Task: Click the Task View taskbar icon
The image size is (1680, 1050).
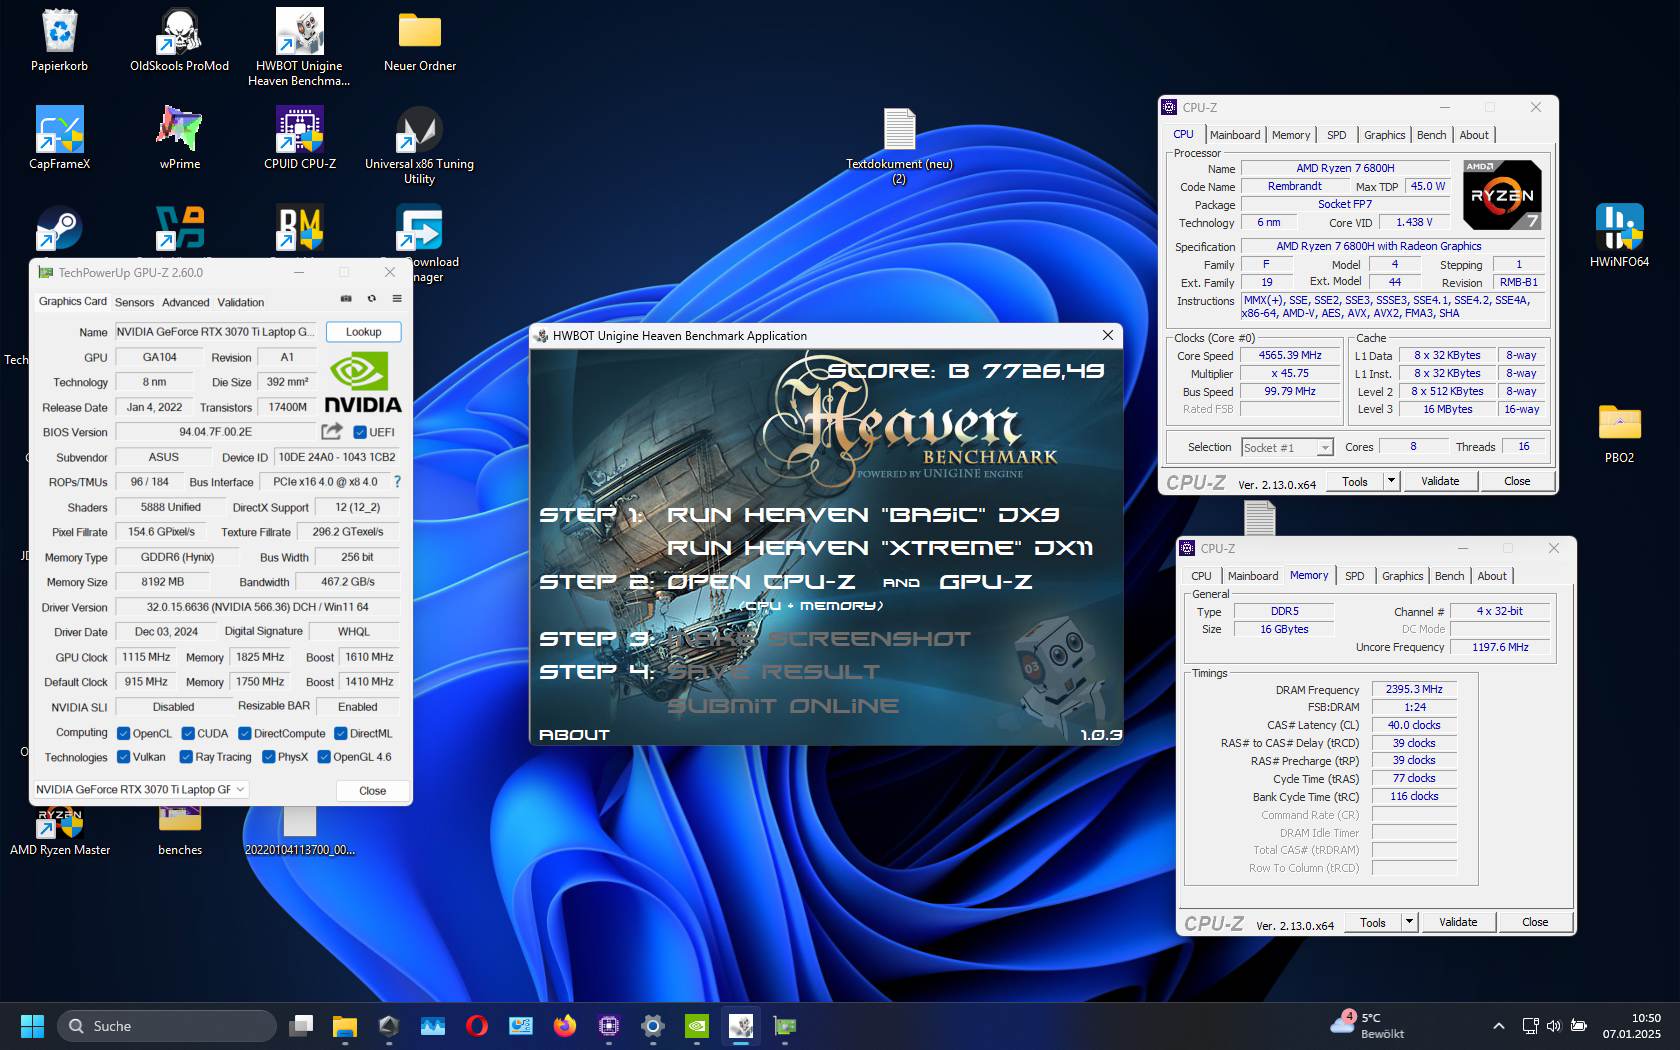Action: pyautogui.click(x=301, y=1026)
